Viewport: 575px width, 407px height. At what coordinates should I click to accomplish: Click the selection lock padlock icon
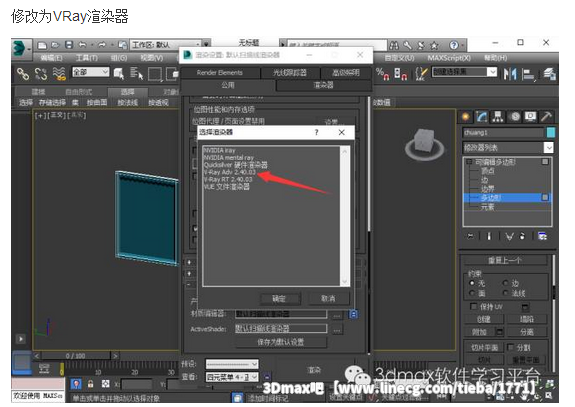click(91, 384)
